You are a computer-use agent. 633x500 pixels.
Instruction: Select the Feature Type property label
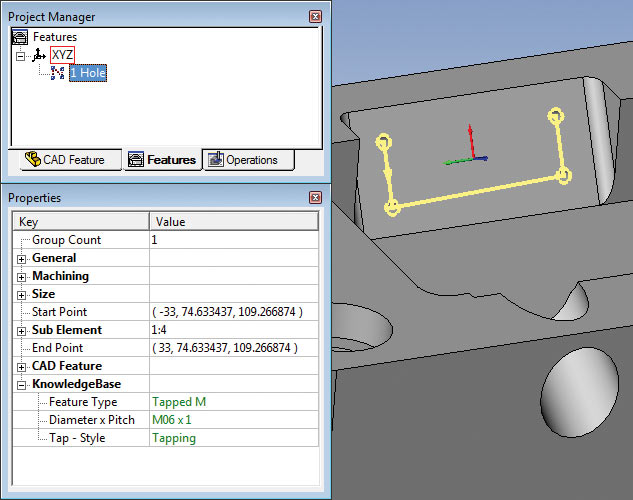83,402
